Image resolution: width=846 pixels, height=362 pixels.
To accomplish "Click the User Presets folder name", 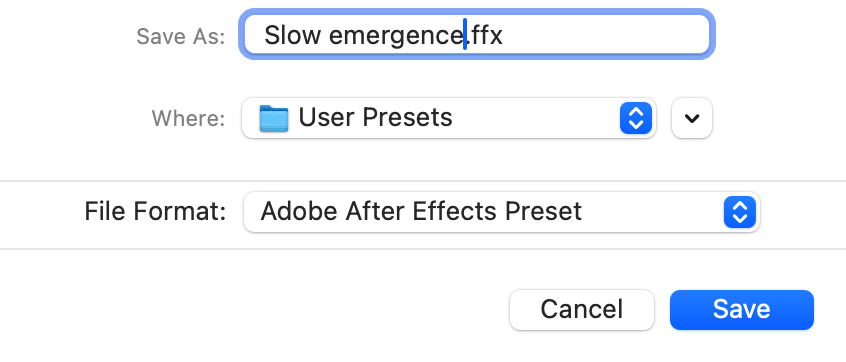I will (x=375, y=117).
